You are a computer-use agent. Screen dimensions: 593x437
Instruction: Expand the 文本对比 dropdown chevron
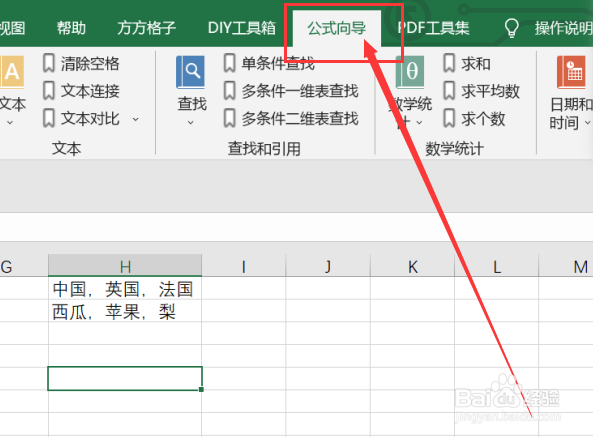pos(135,119)
